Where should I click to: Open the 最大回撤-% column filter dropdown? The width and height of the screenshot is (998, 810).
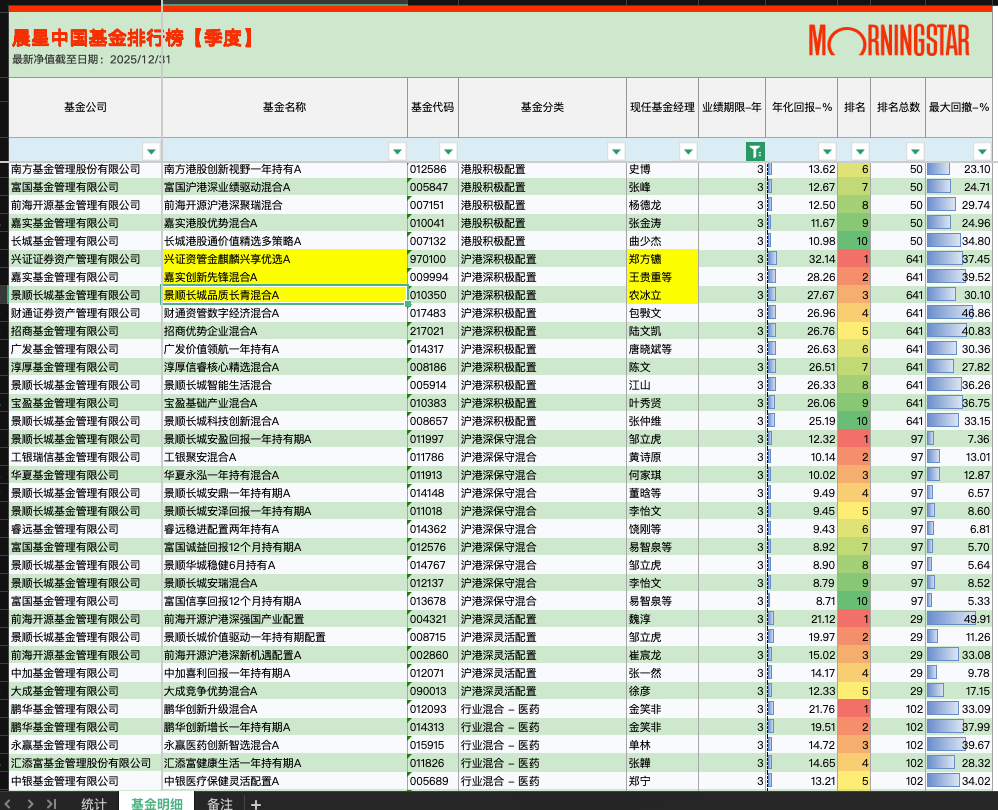[x=982, y=151]
